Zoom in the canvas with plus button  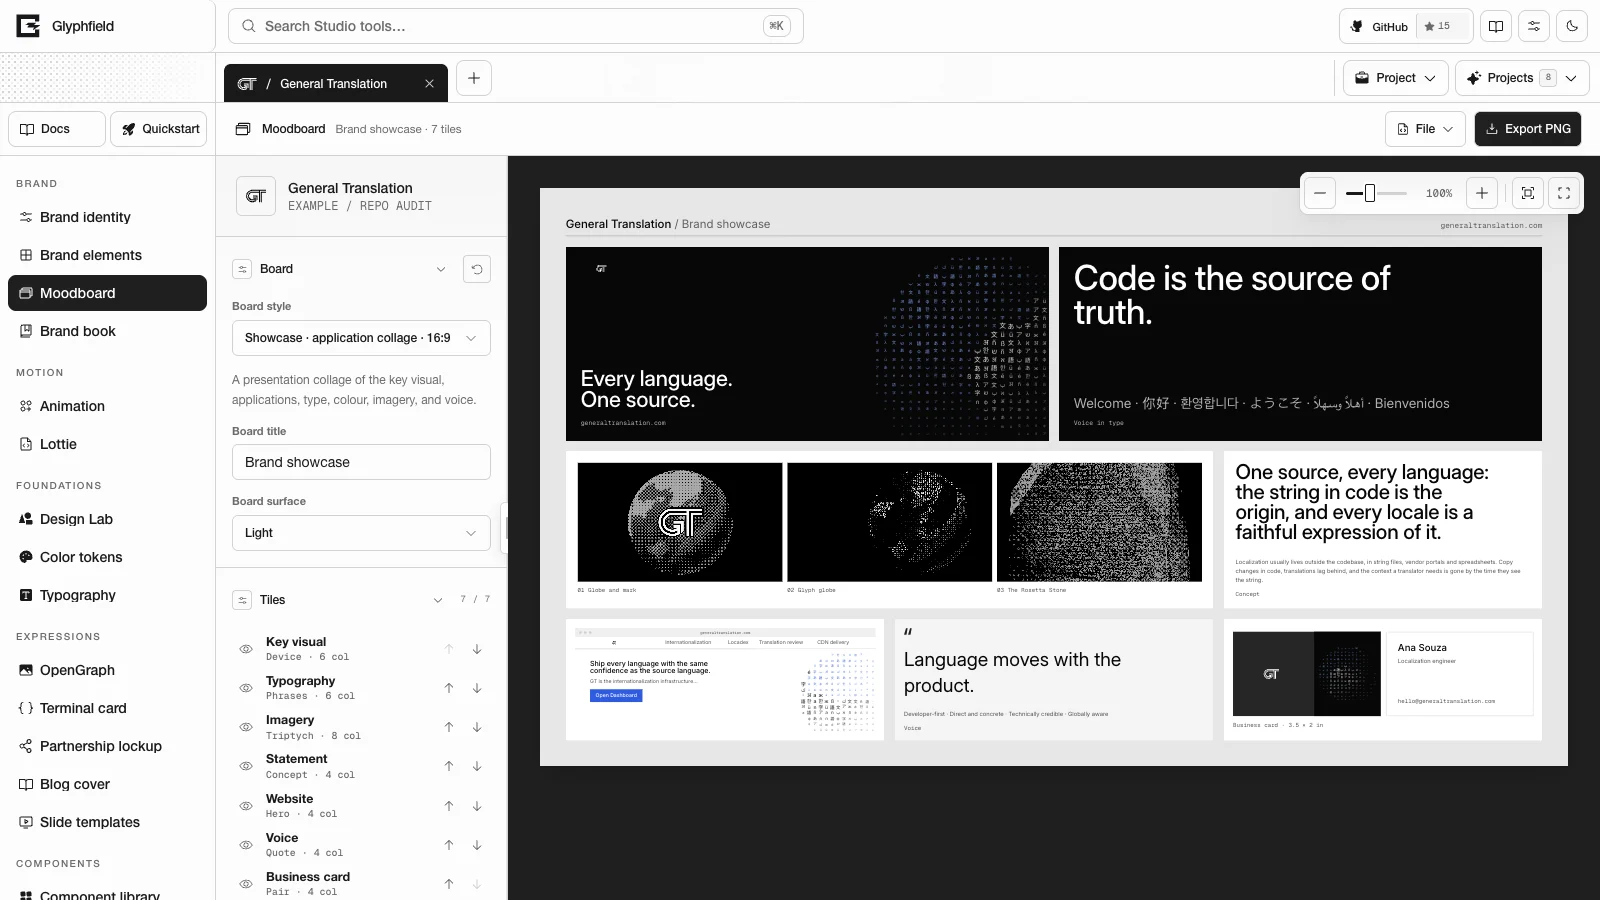tap(1482, 193)
